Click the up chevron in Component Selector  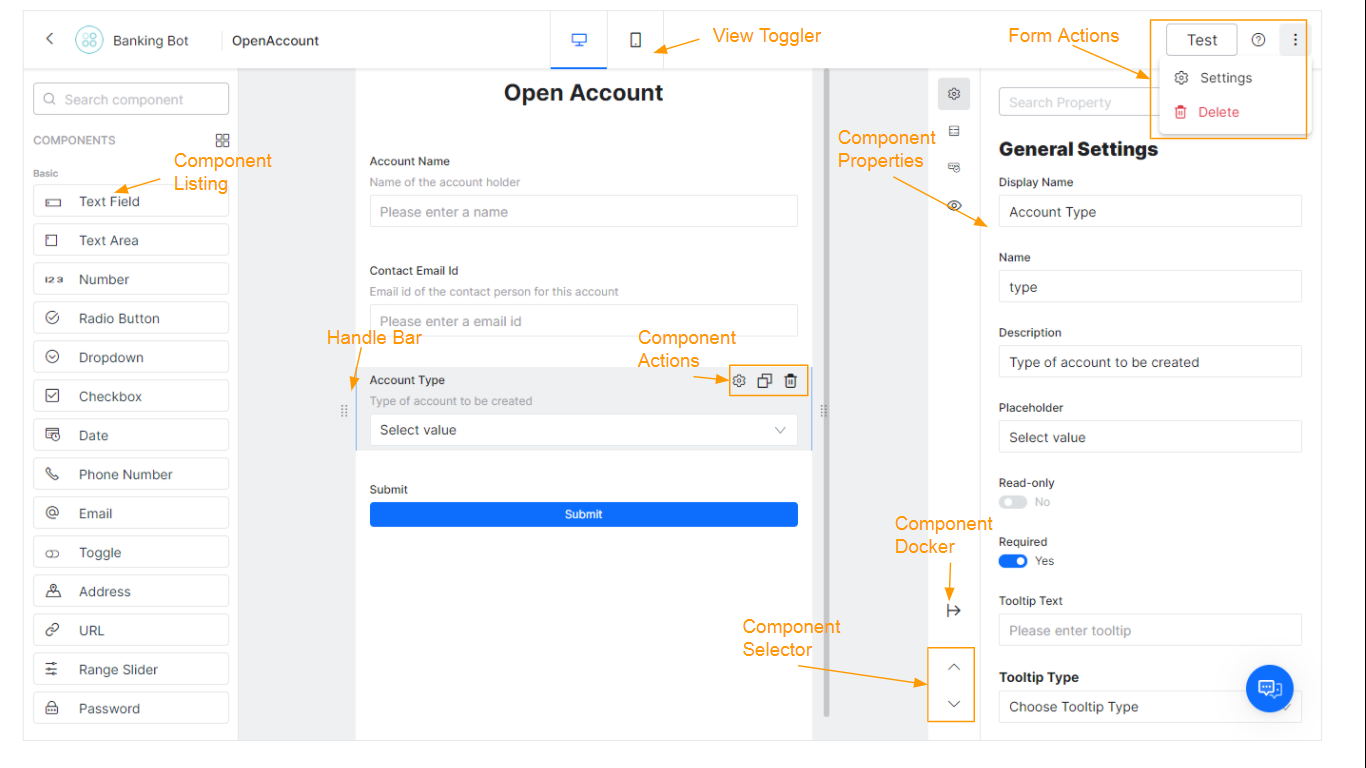pyautogui.click(x=953, y=666)
